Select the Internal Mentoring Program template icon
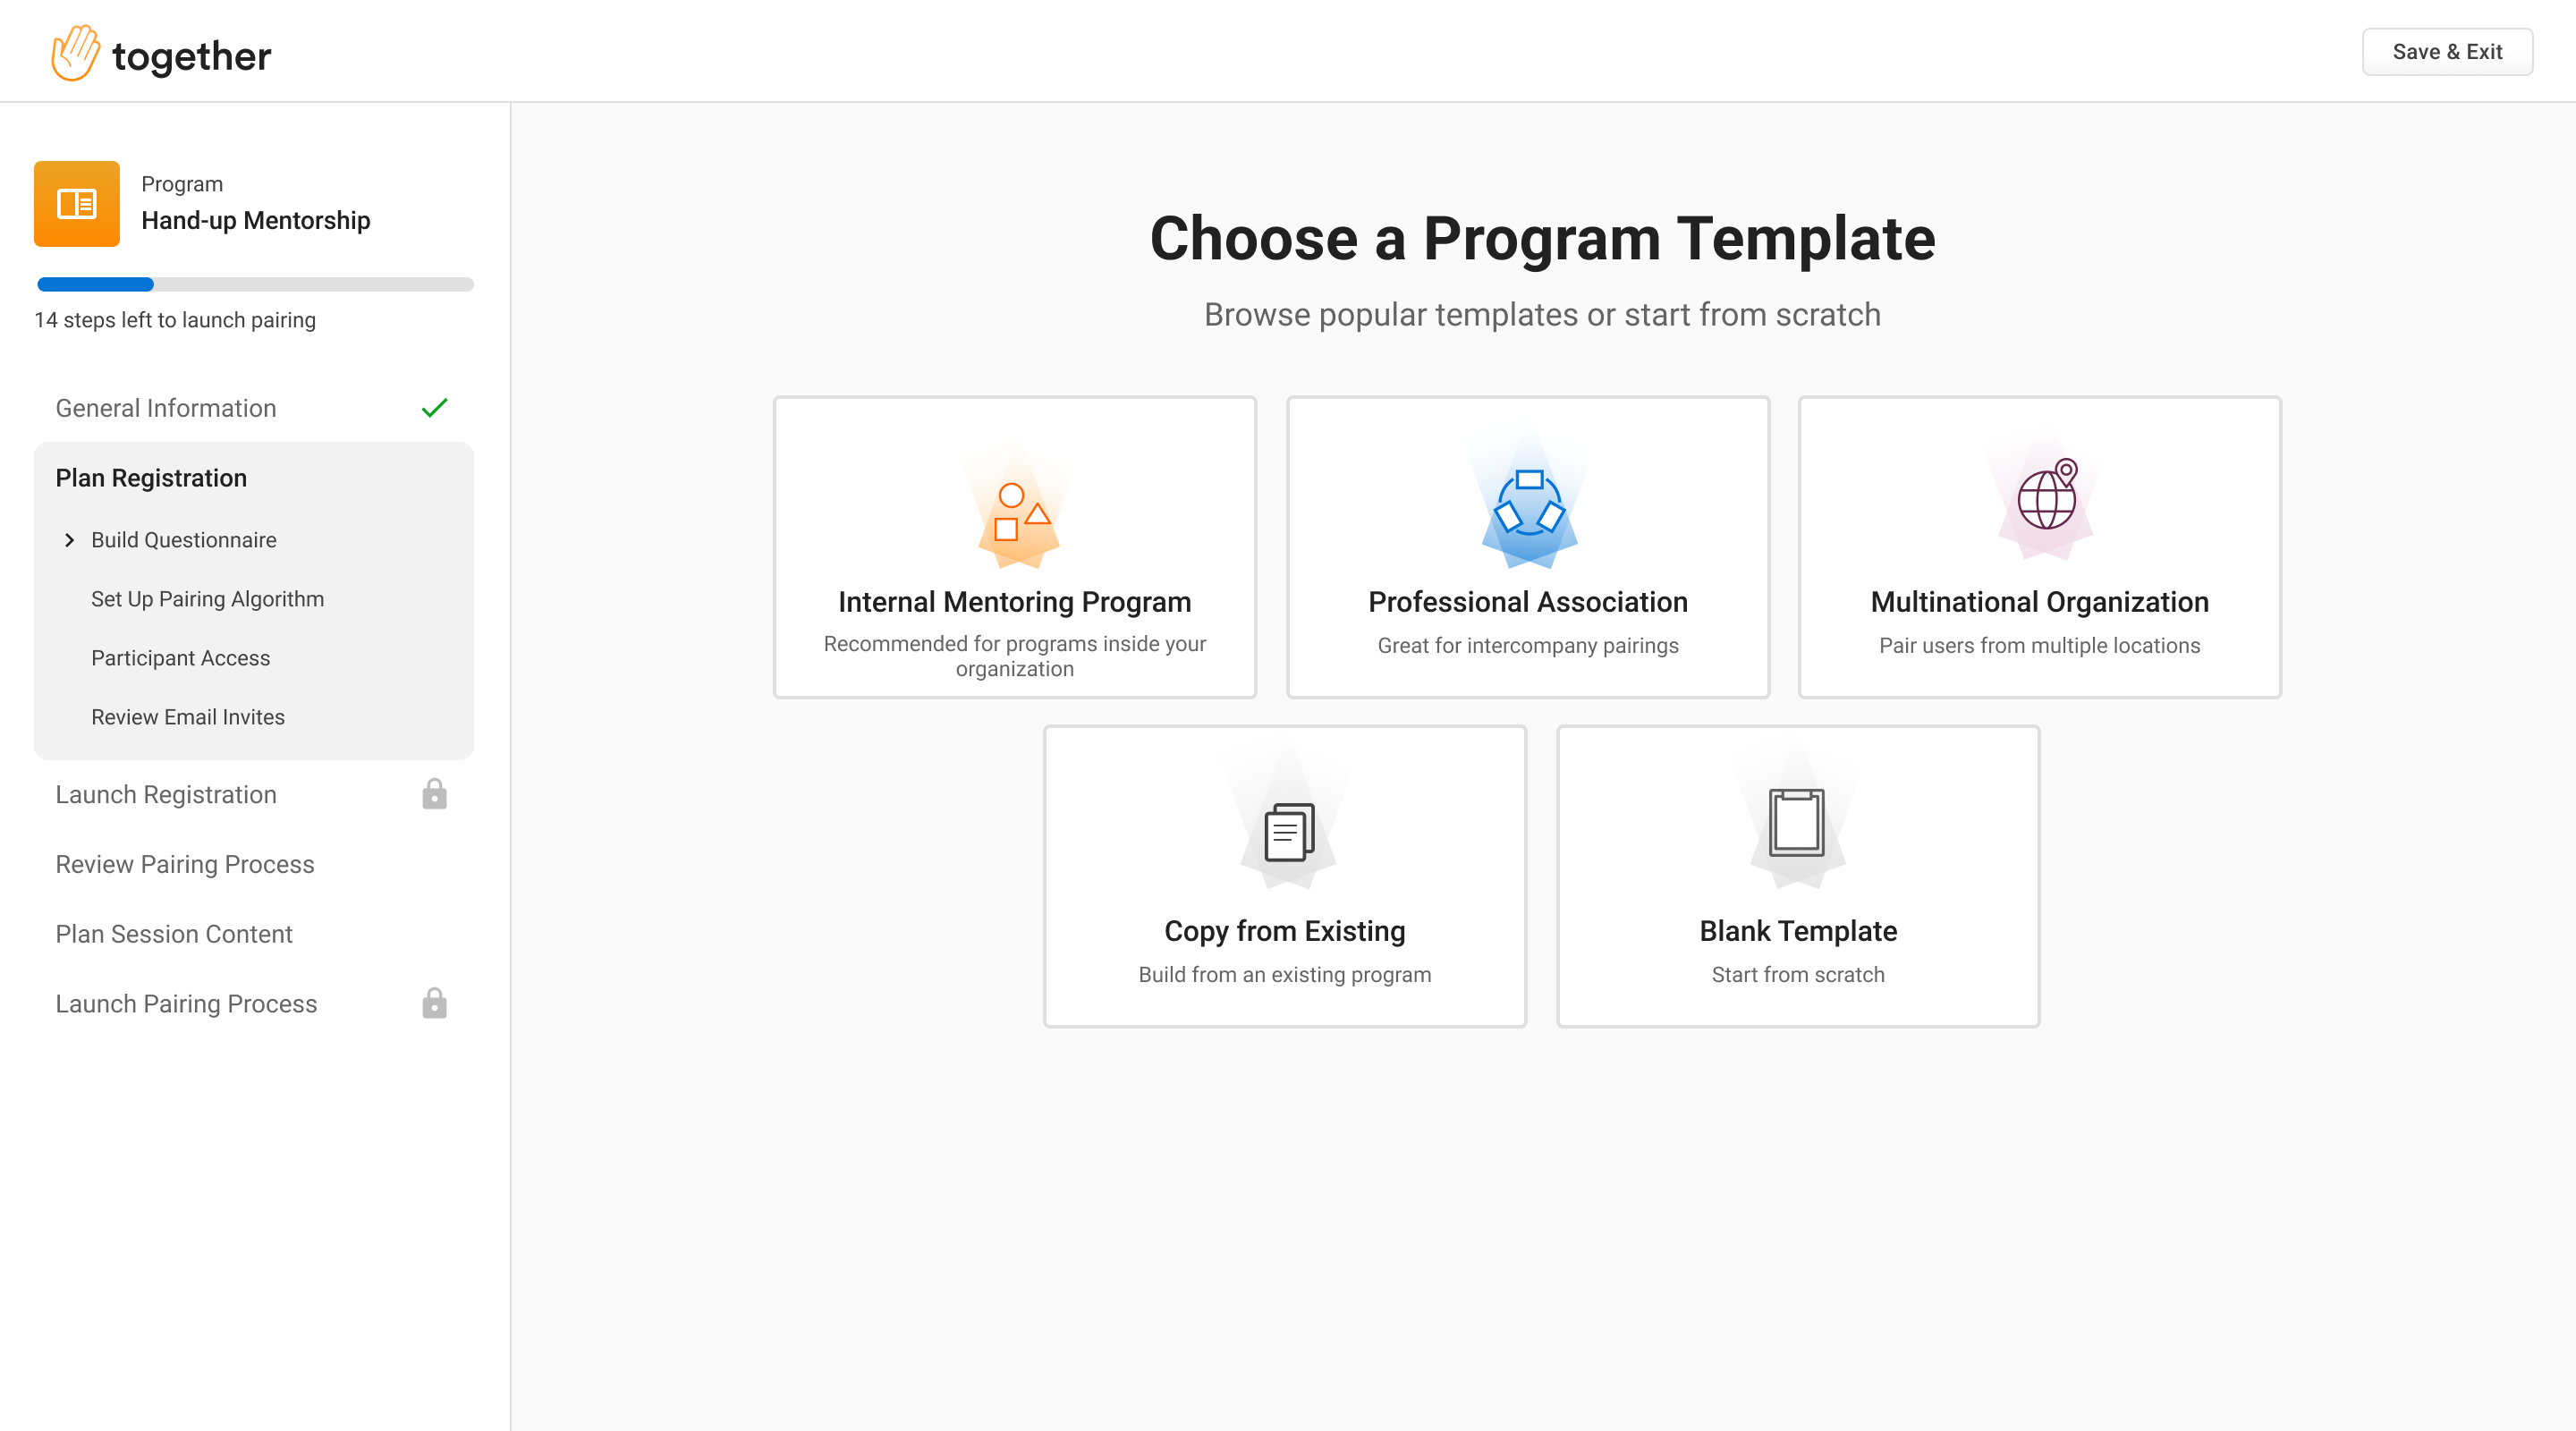The width and height of the screenshot is (2576, 1431). 1015,512
